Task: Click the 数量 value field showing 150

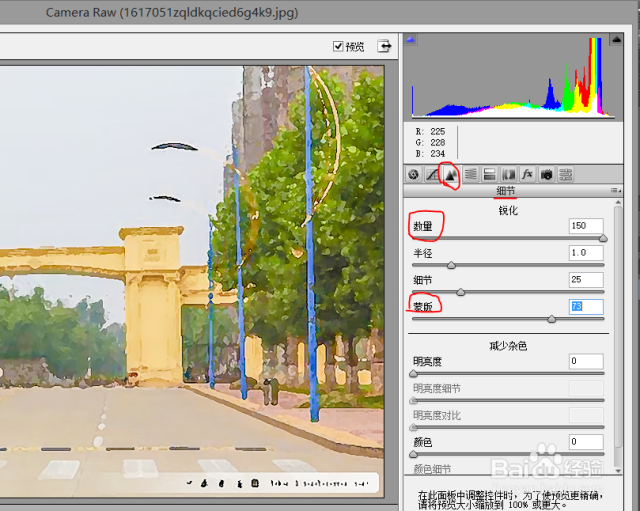Action: pos(586,226)
